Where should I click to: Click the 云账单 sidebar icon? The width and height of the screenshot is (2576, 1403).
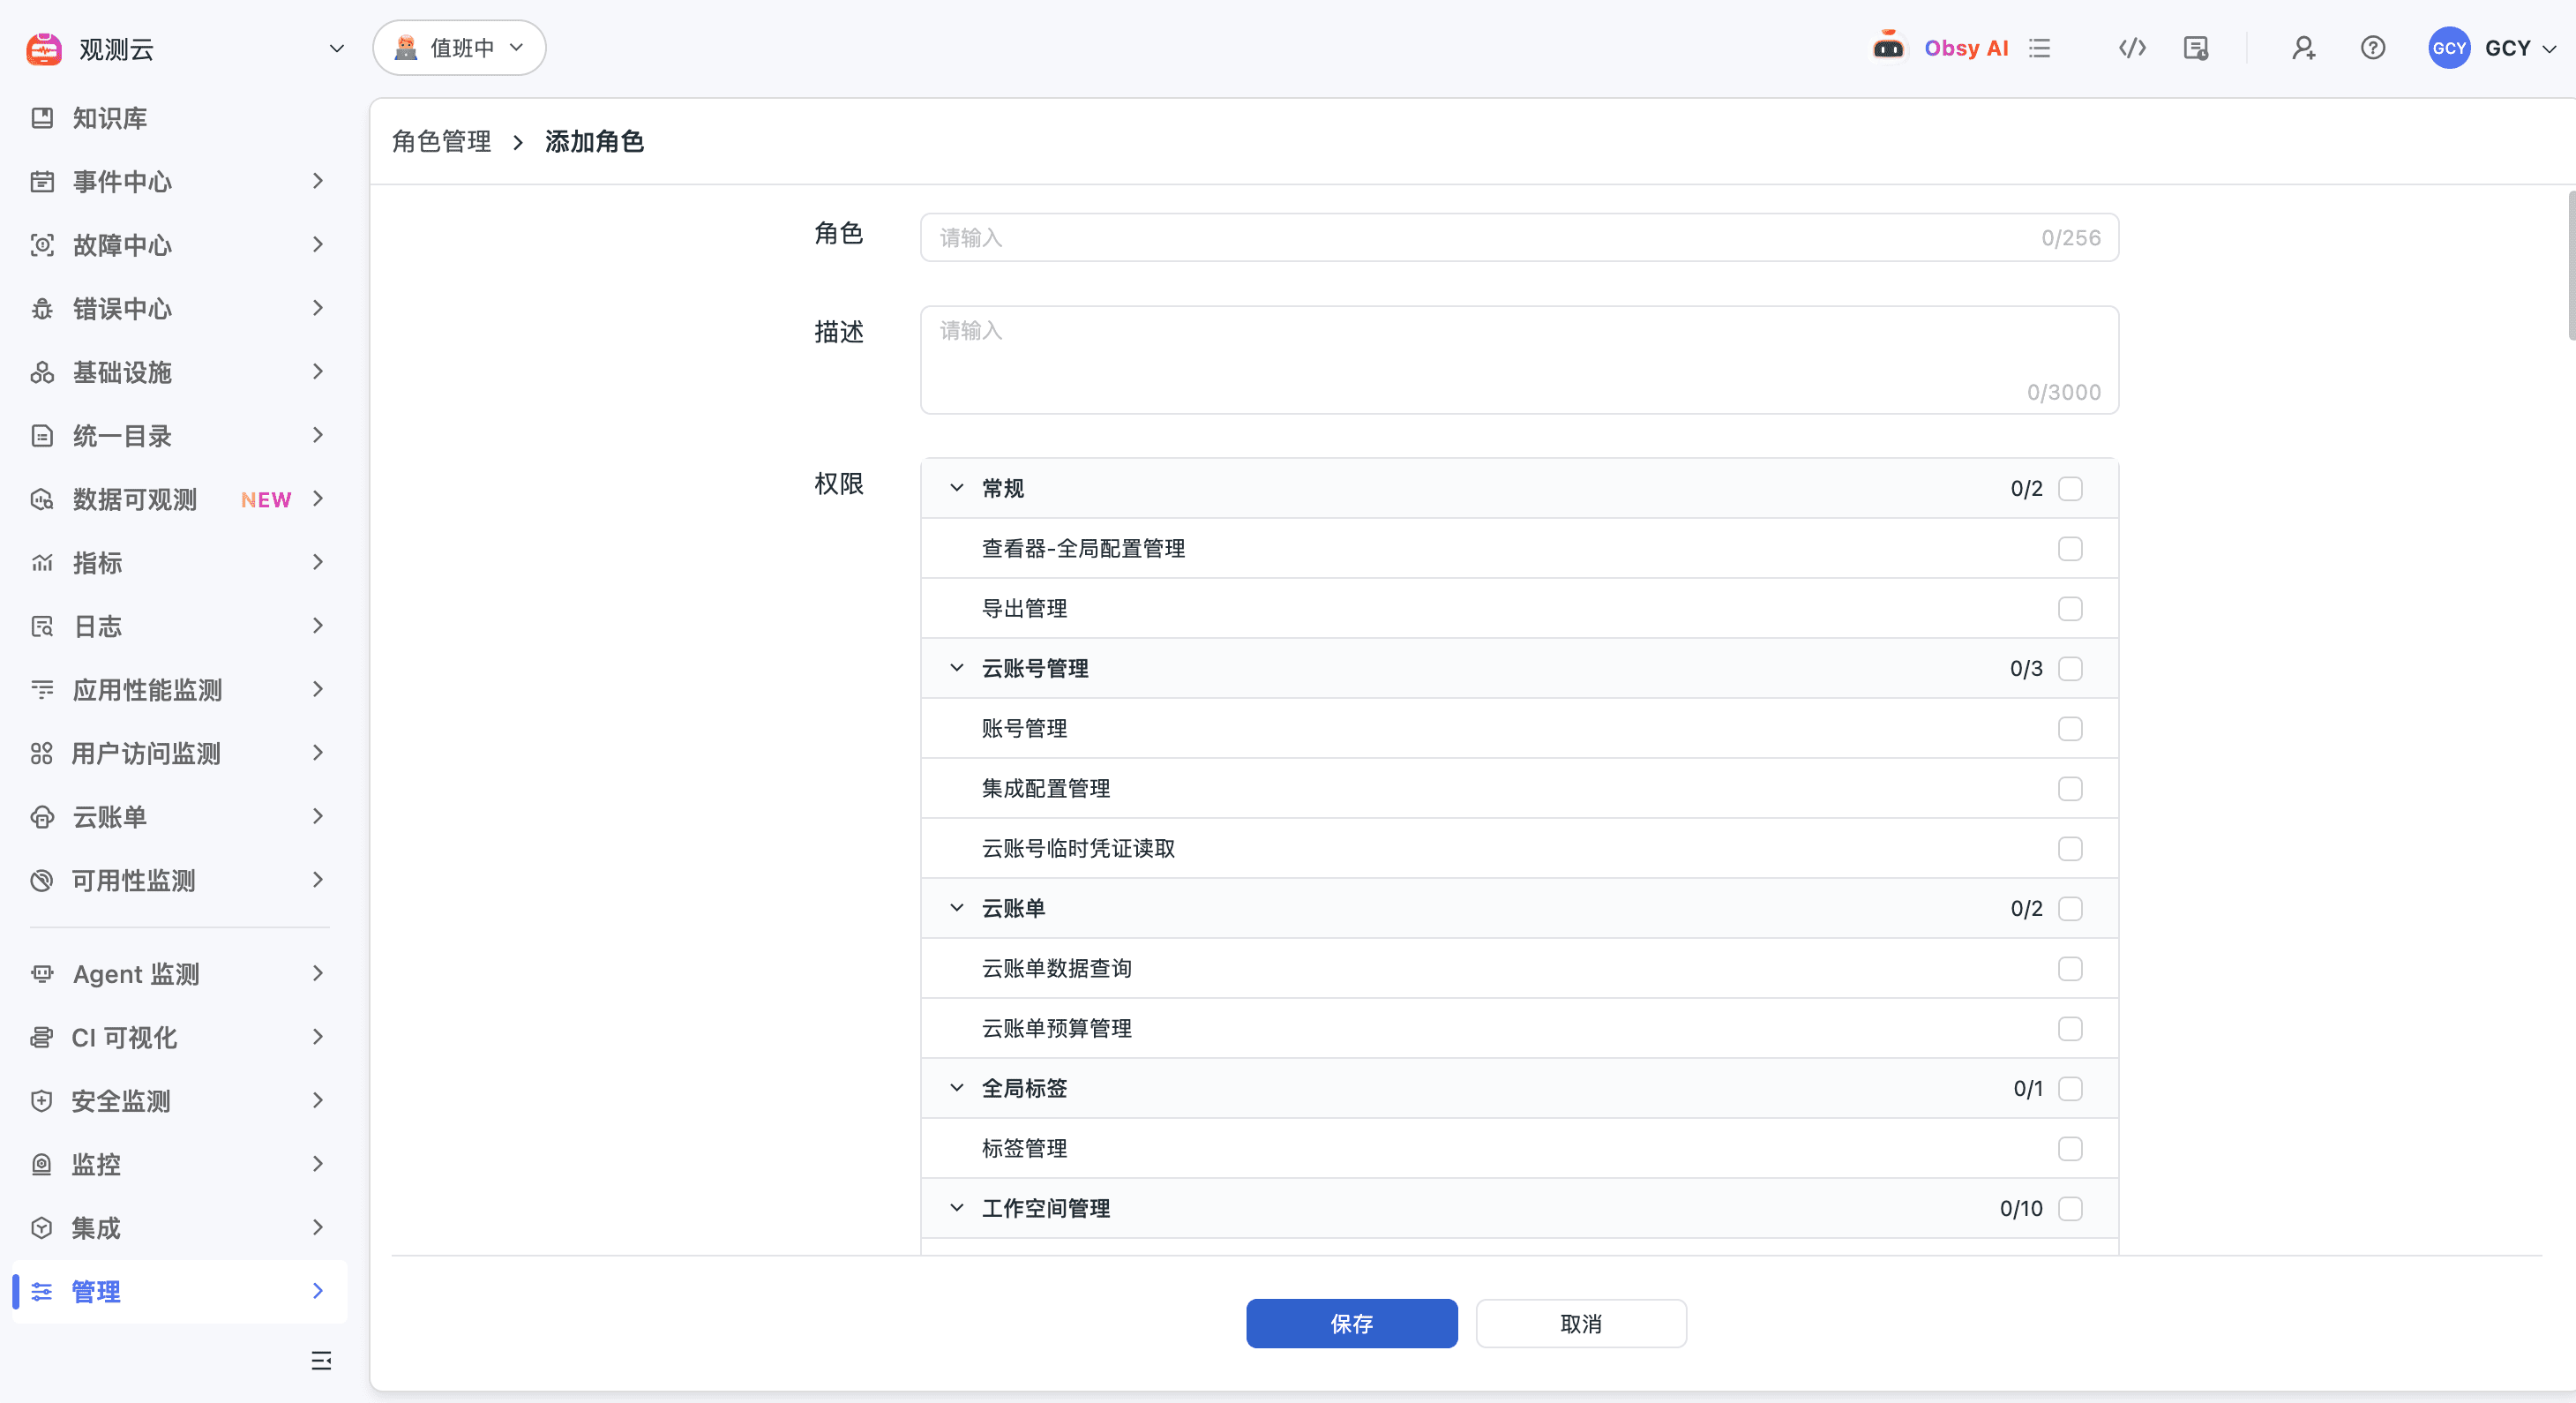coord(42,817)
